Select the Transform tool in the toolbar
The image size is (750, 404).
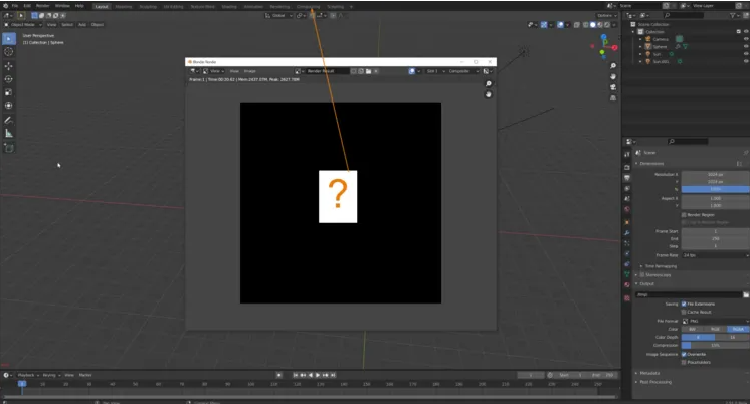point(9,105)
